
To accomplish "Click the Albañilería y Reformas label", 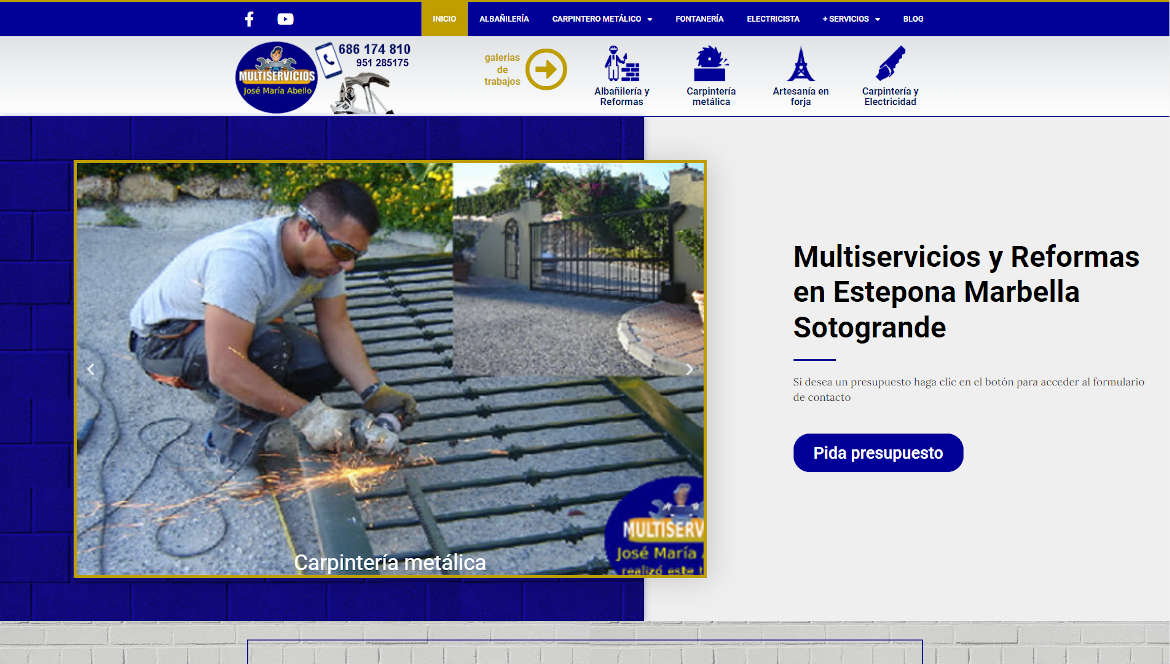I will pos(622,96).
